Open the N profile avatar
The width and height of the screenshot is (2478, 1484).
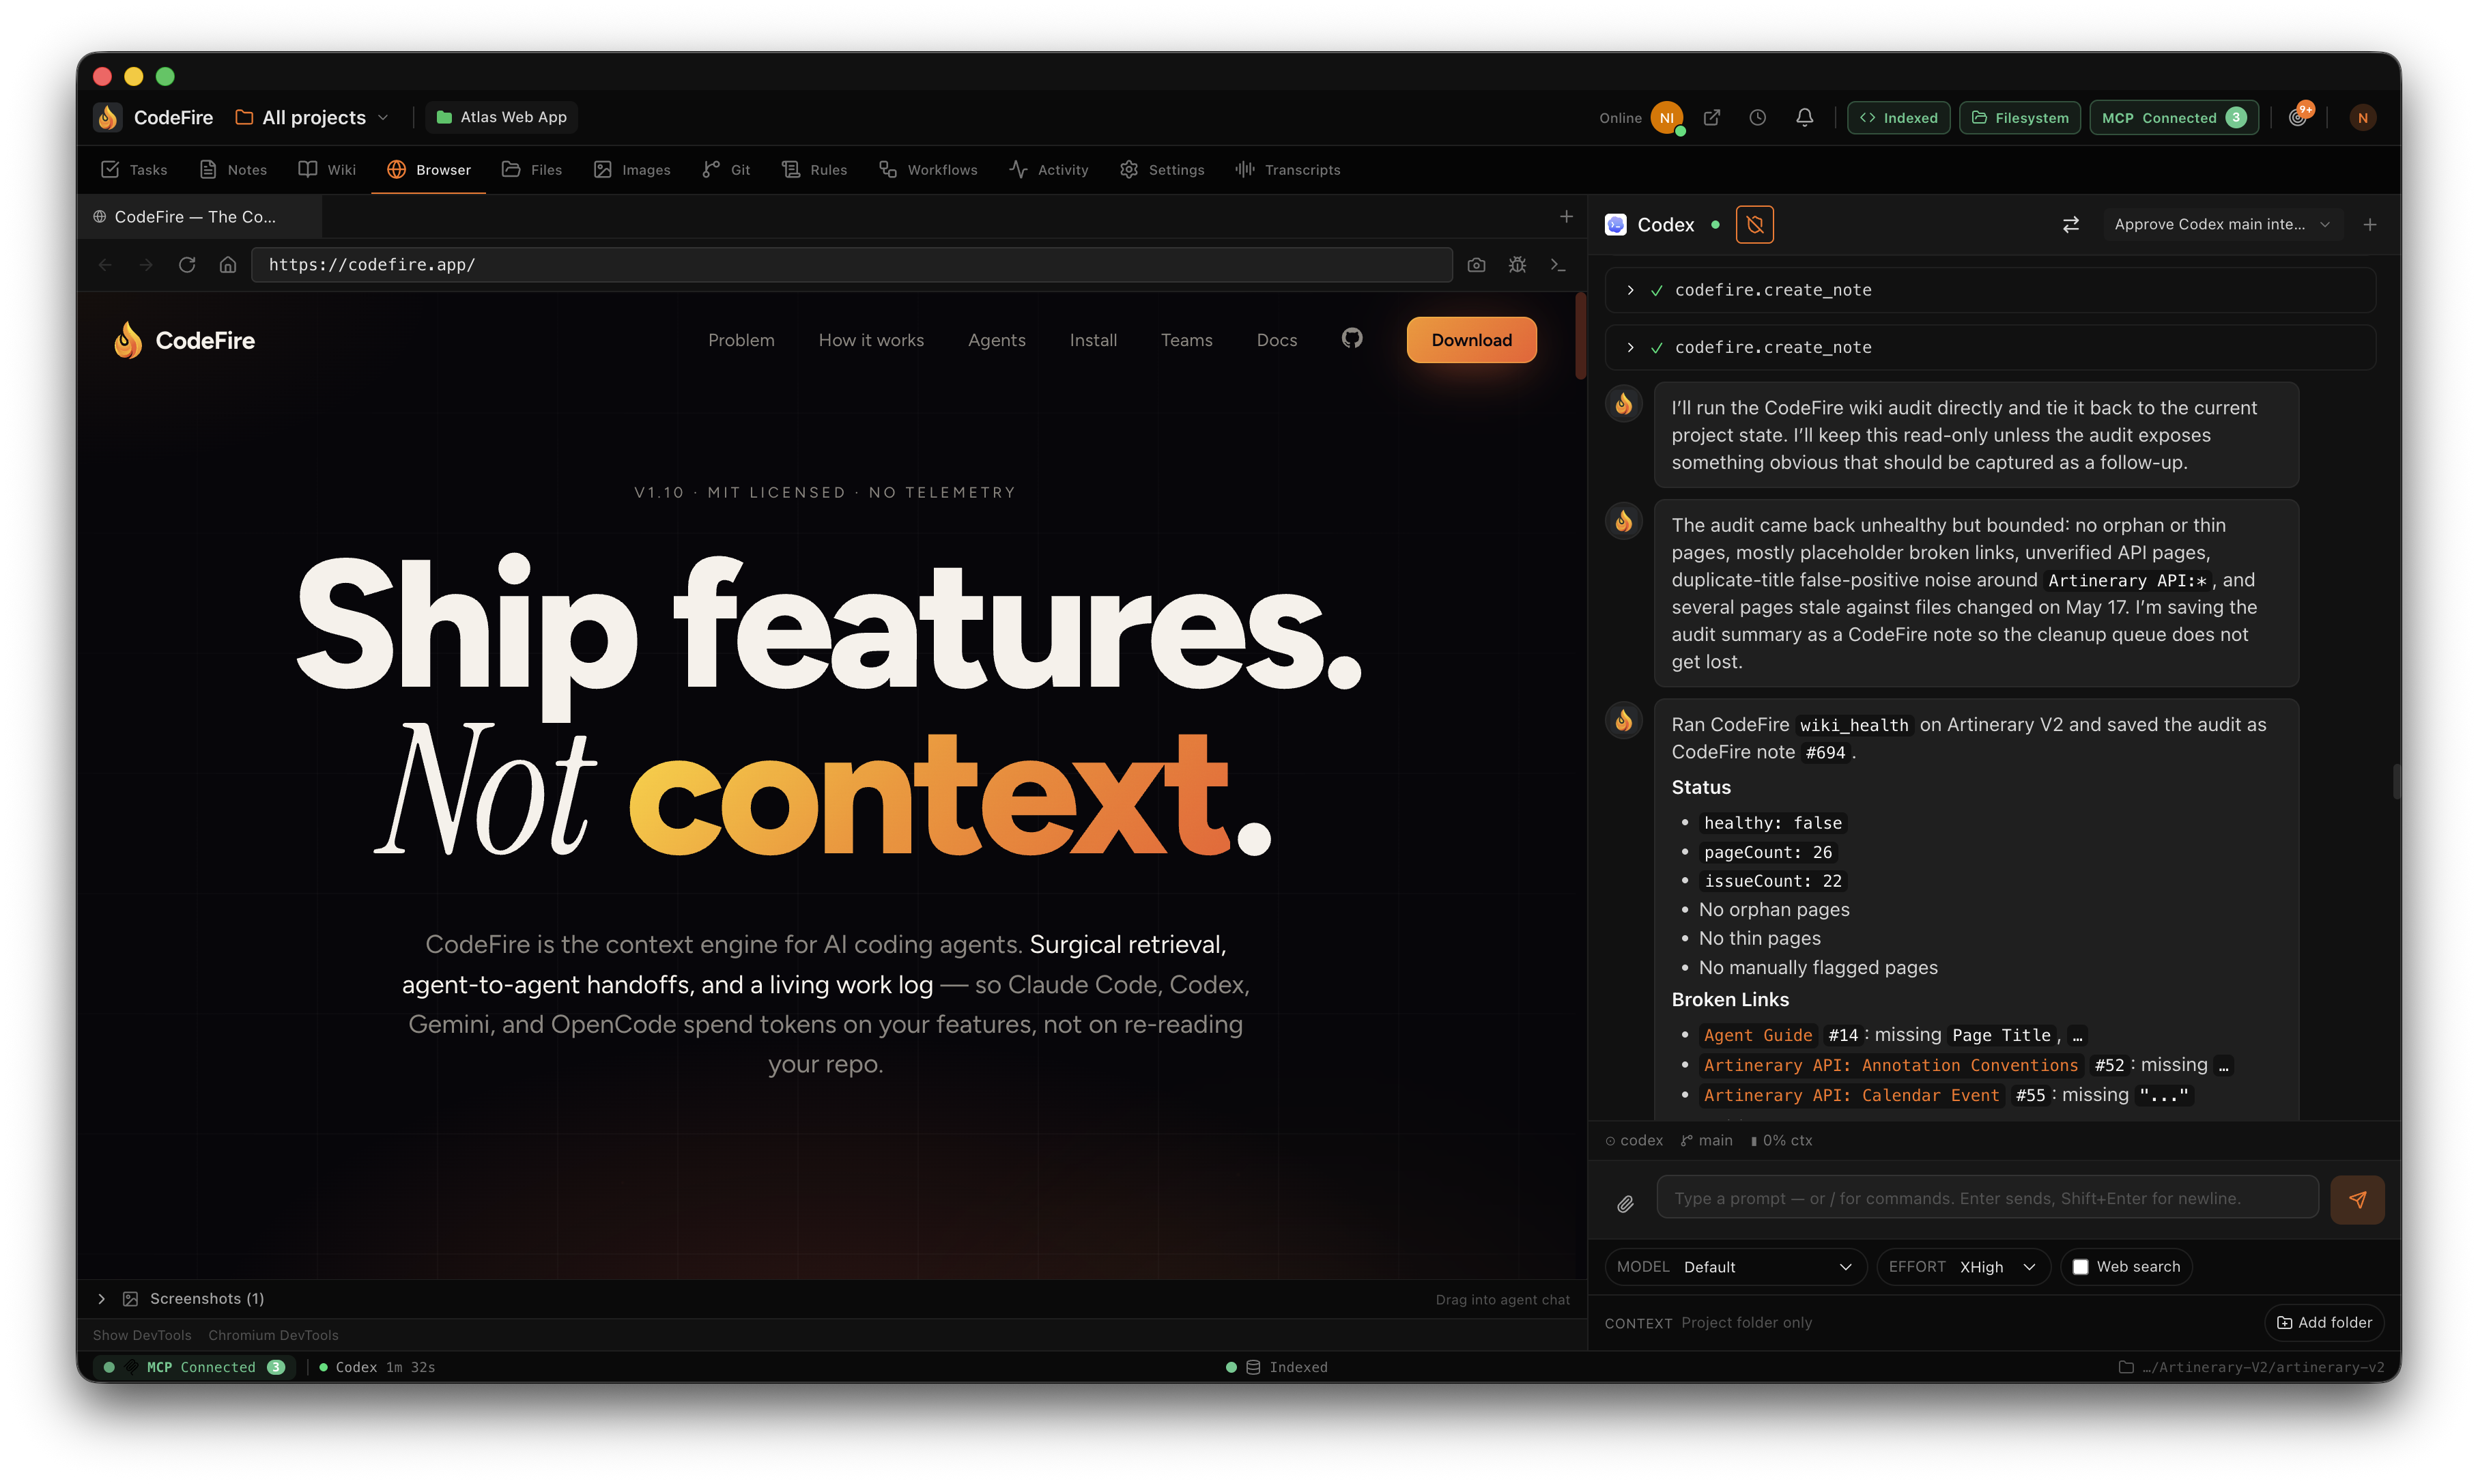pyautogui.click(x=2362, y=117)
